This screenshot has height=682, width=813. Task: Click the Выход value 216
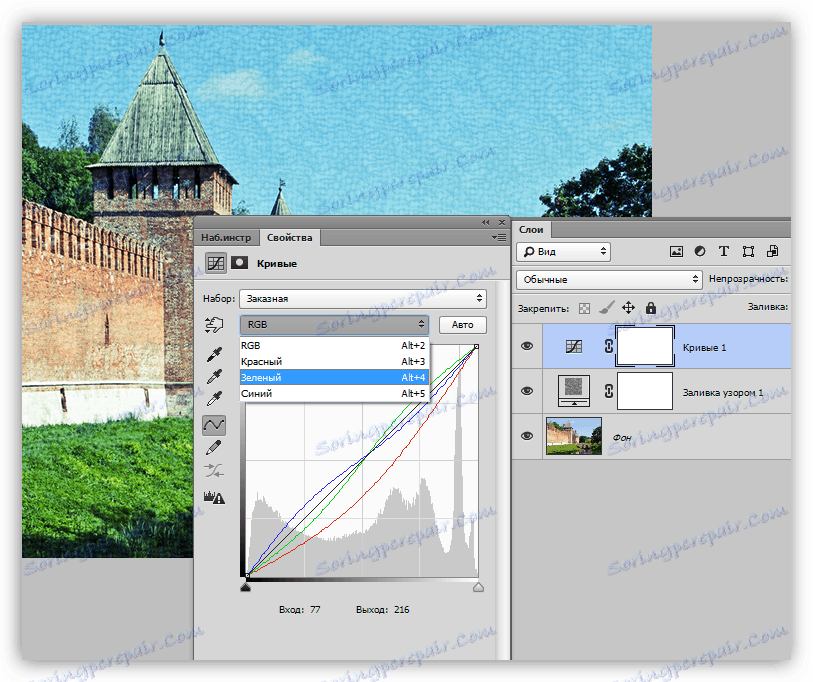401,610
